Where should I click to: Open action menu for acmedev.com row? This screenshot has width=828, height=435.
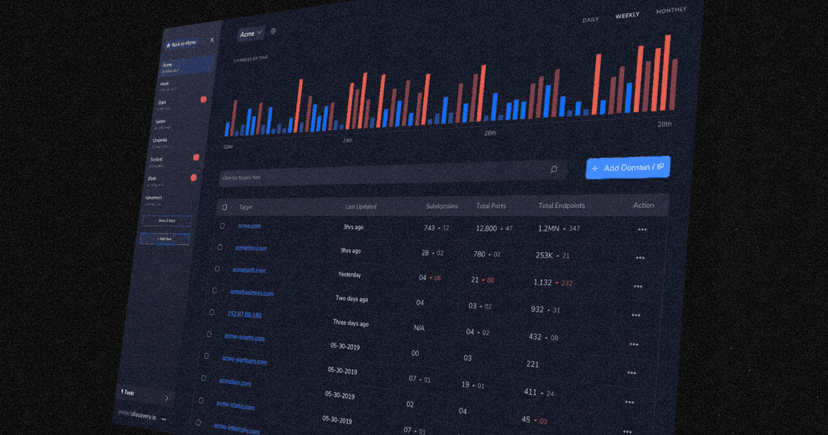(640, 258)
